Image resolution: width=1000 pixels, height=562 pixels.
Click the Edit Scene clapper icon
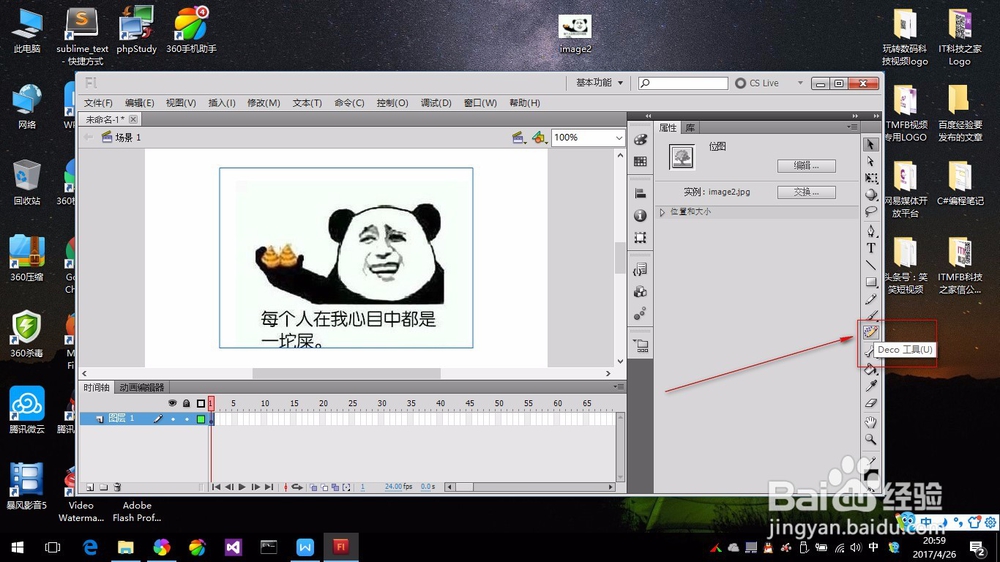pos(518,137)
